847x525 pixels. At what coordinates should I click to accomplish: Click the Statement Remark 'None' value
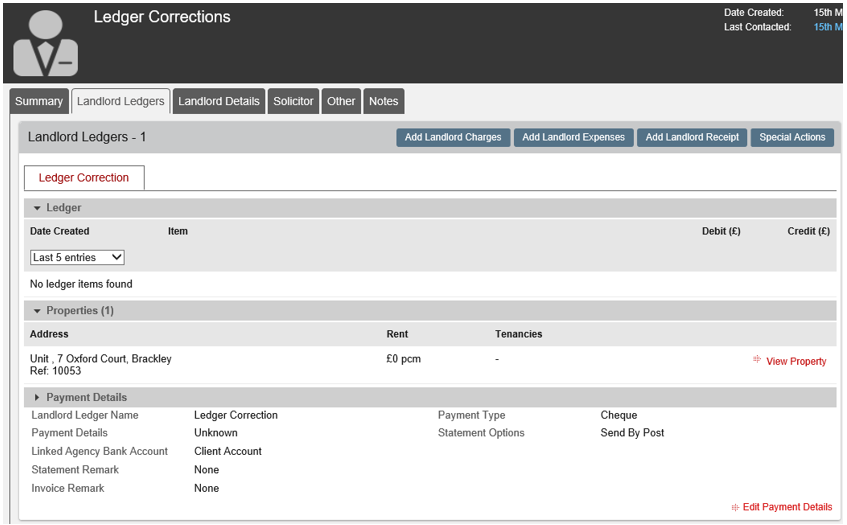click(206, 470)
